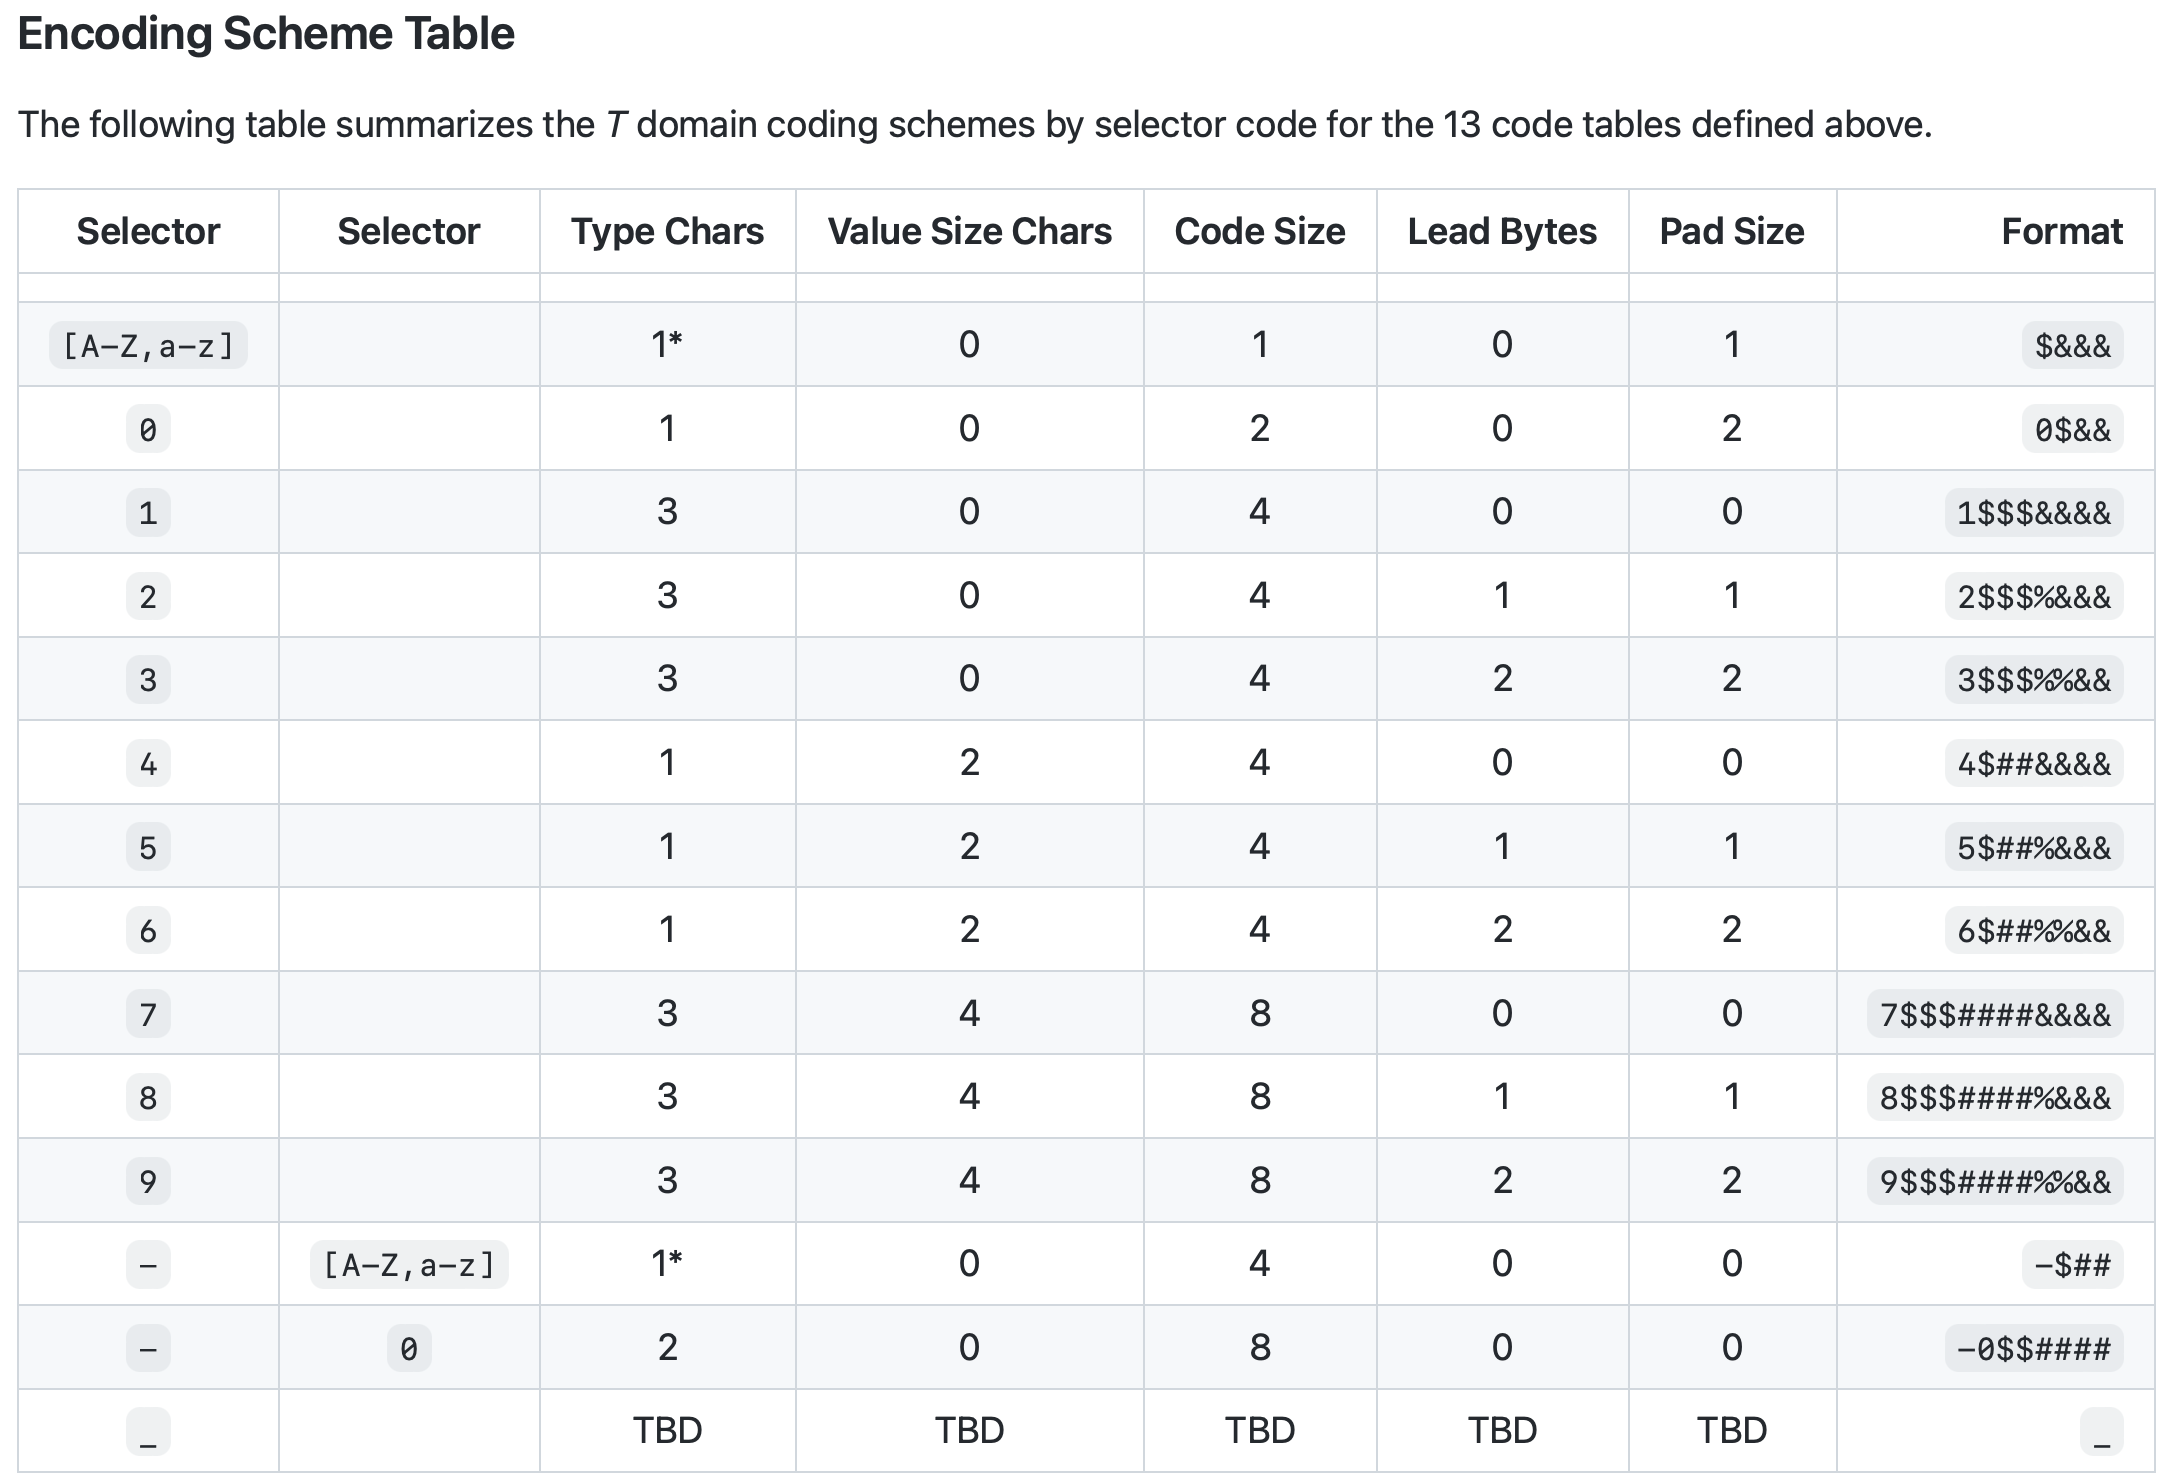
Task: Click selector code 5 in first column
Action: 148,848
